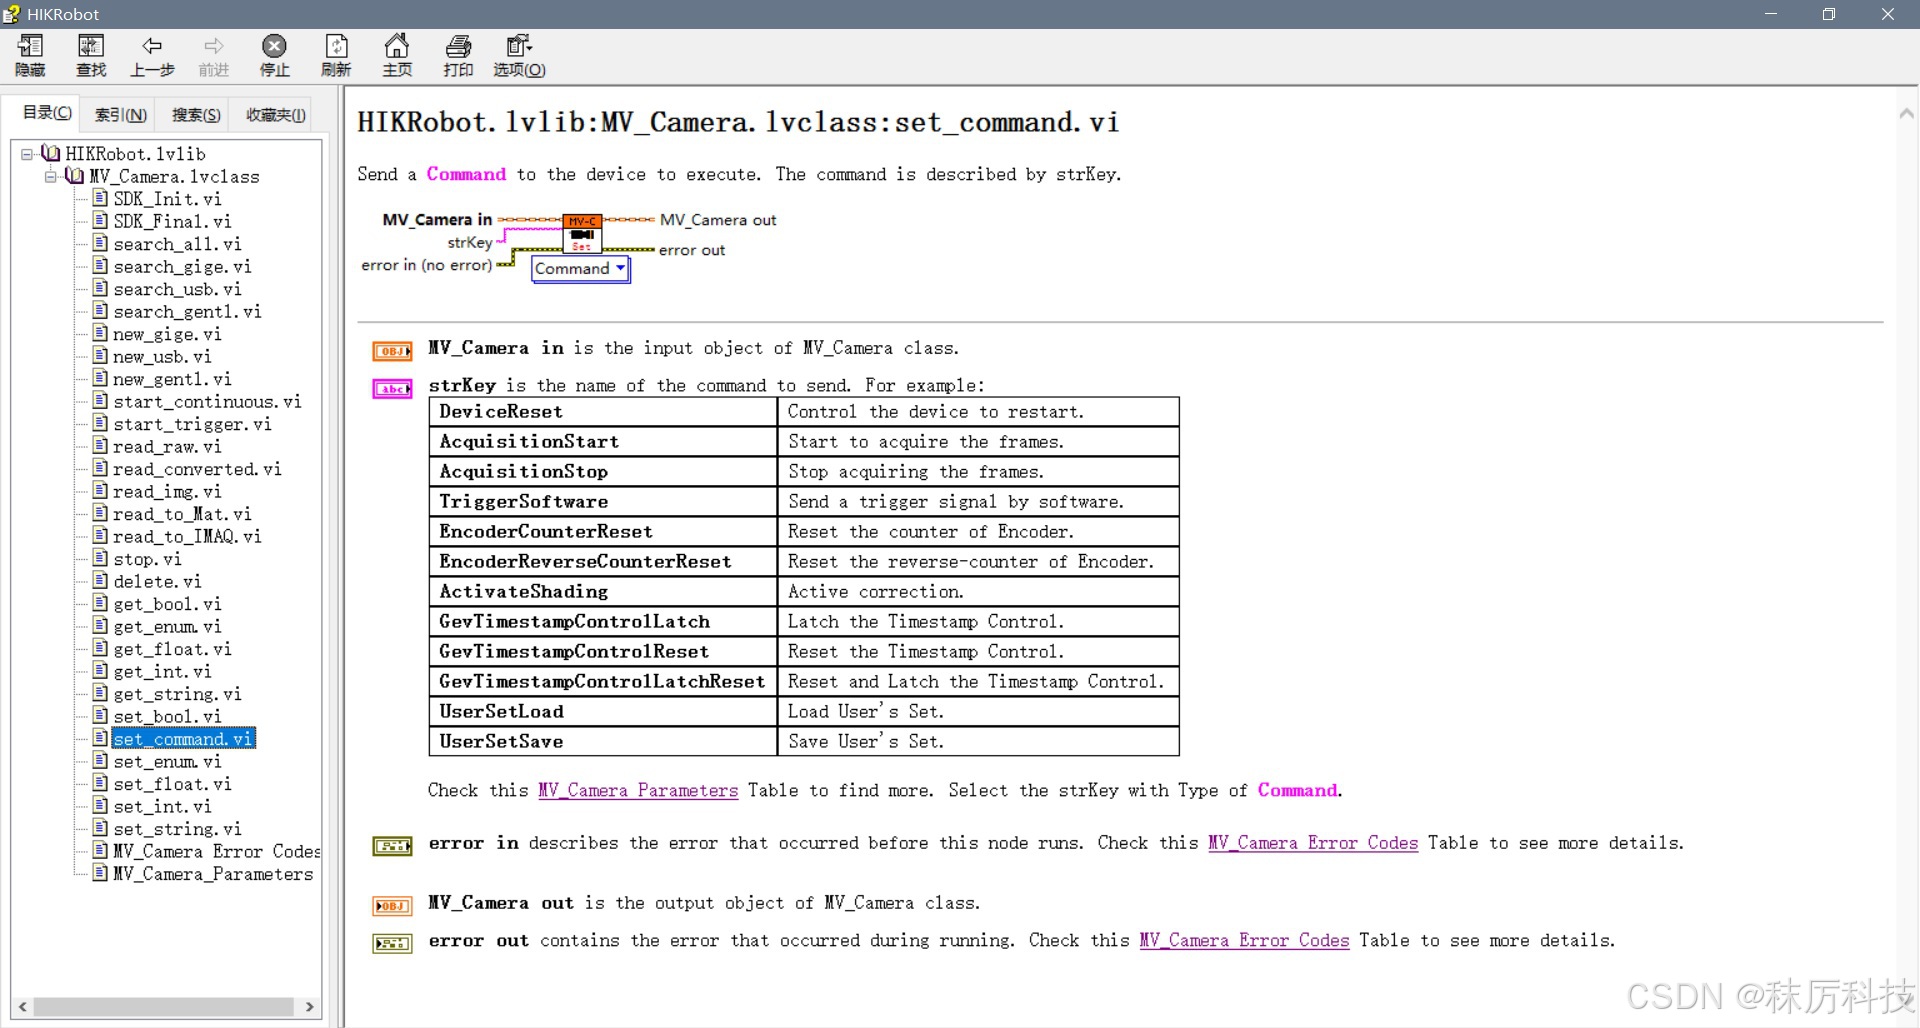Open read_to_Mat.vi topic

click(182, 514)
